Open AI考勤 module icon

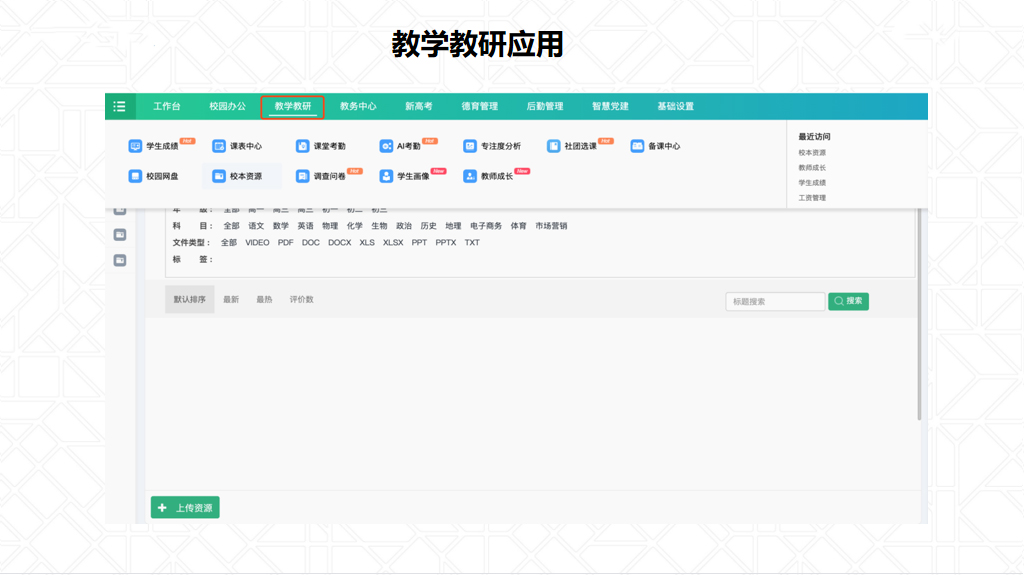[386, 146]
